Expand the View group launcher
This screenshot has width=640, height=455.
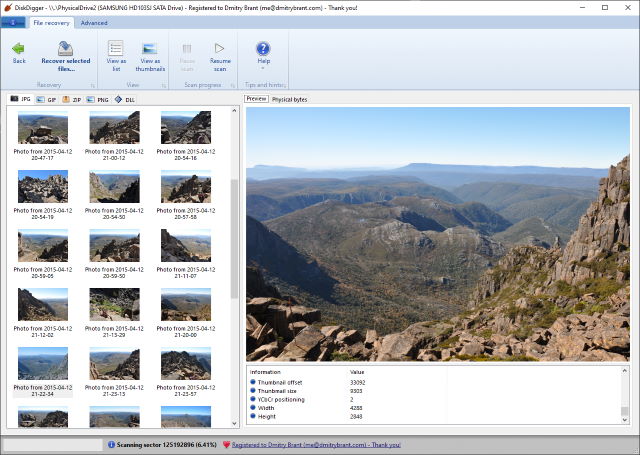click(164, 85)
